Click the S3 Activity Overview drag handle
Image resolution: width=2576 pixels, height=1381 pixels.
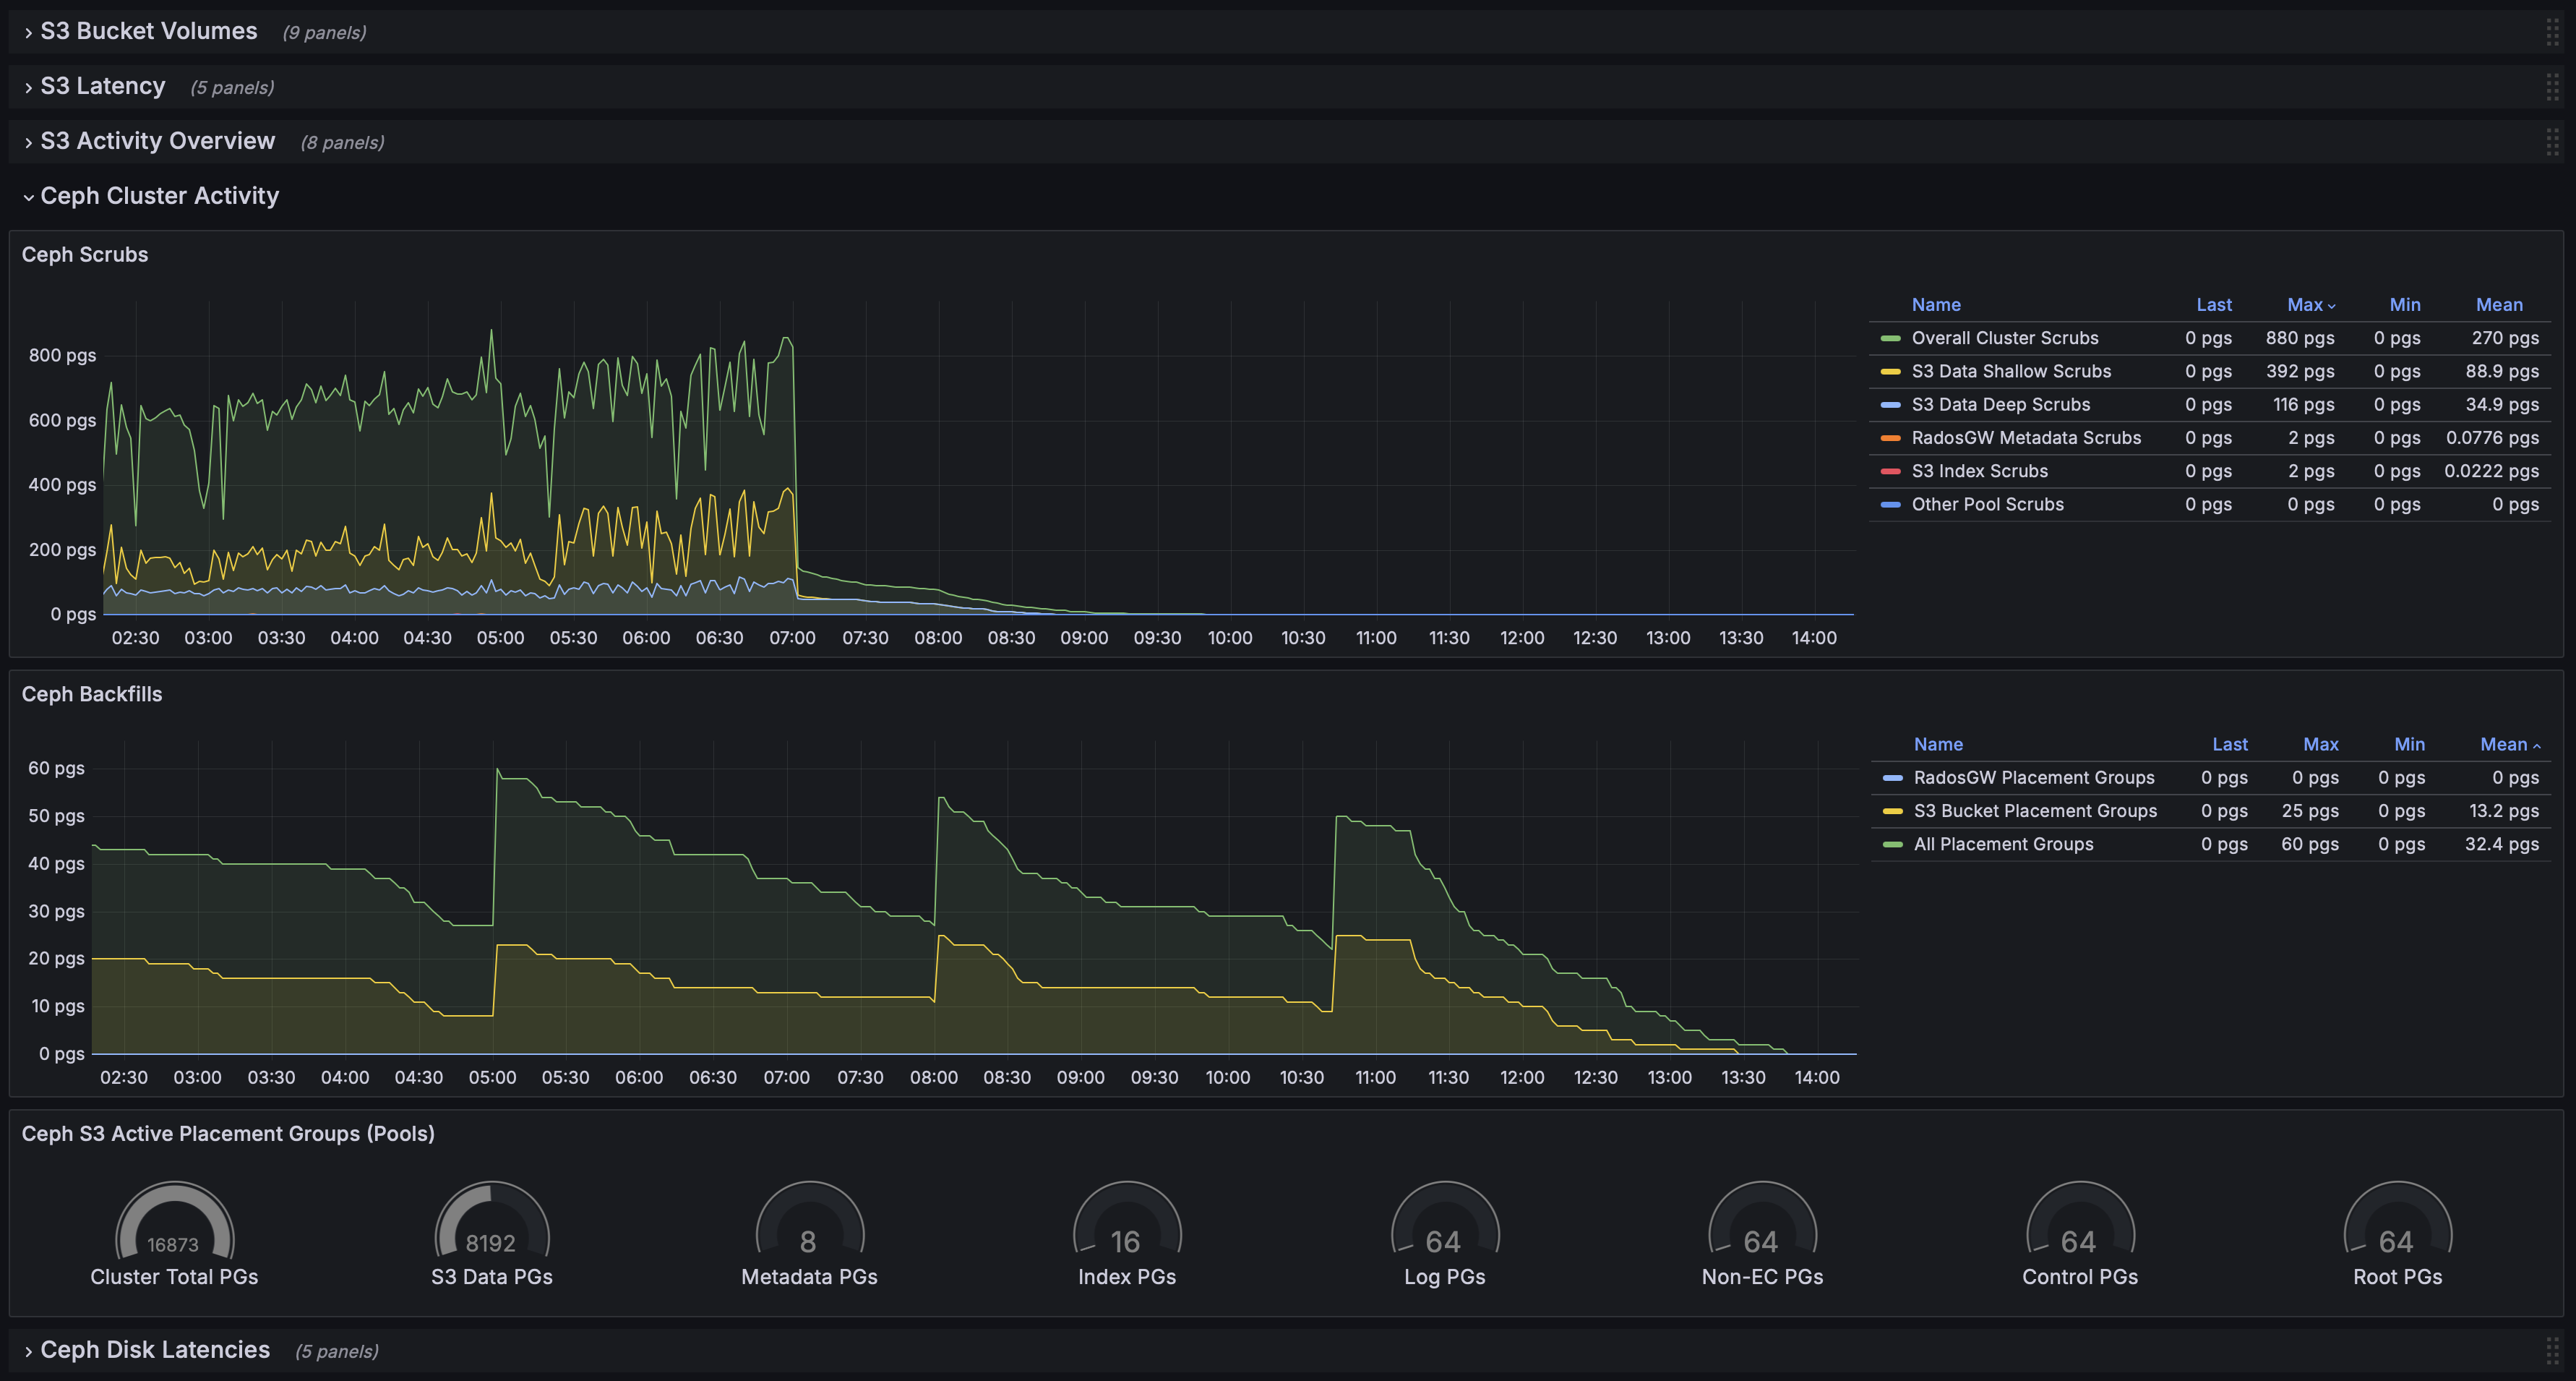coord(2552,142)
